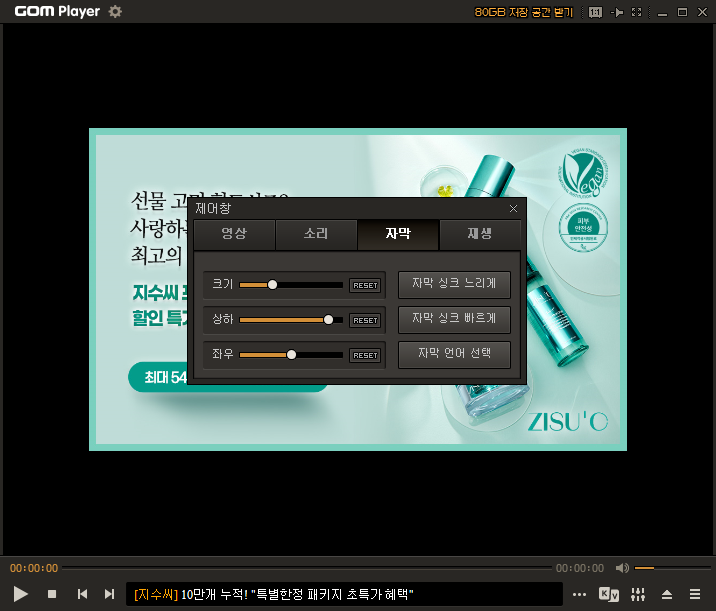This screenshot has width=716, height=611.
Task: Maximize the GOM Player window
Action: coord(682,12)
